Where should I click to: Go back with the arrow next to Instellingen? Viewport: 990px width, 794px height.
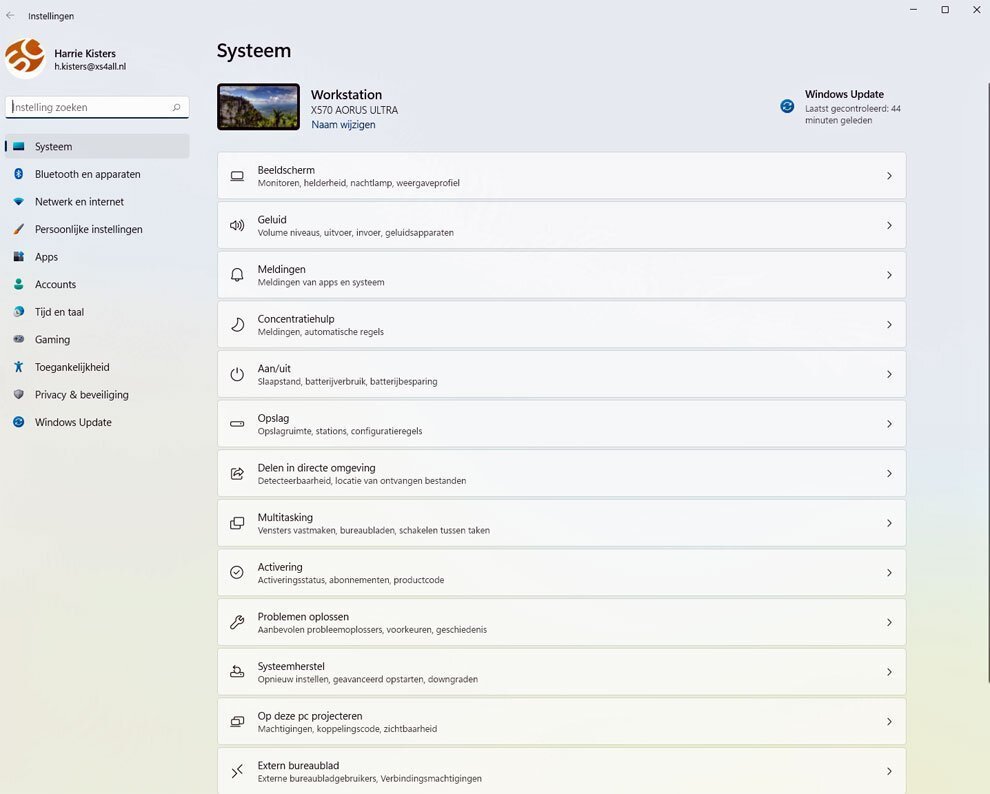click(x=10, y=15)
